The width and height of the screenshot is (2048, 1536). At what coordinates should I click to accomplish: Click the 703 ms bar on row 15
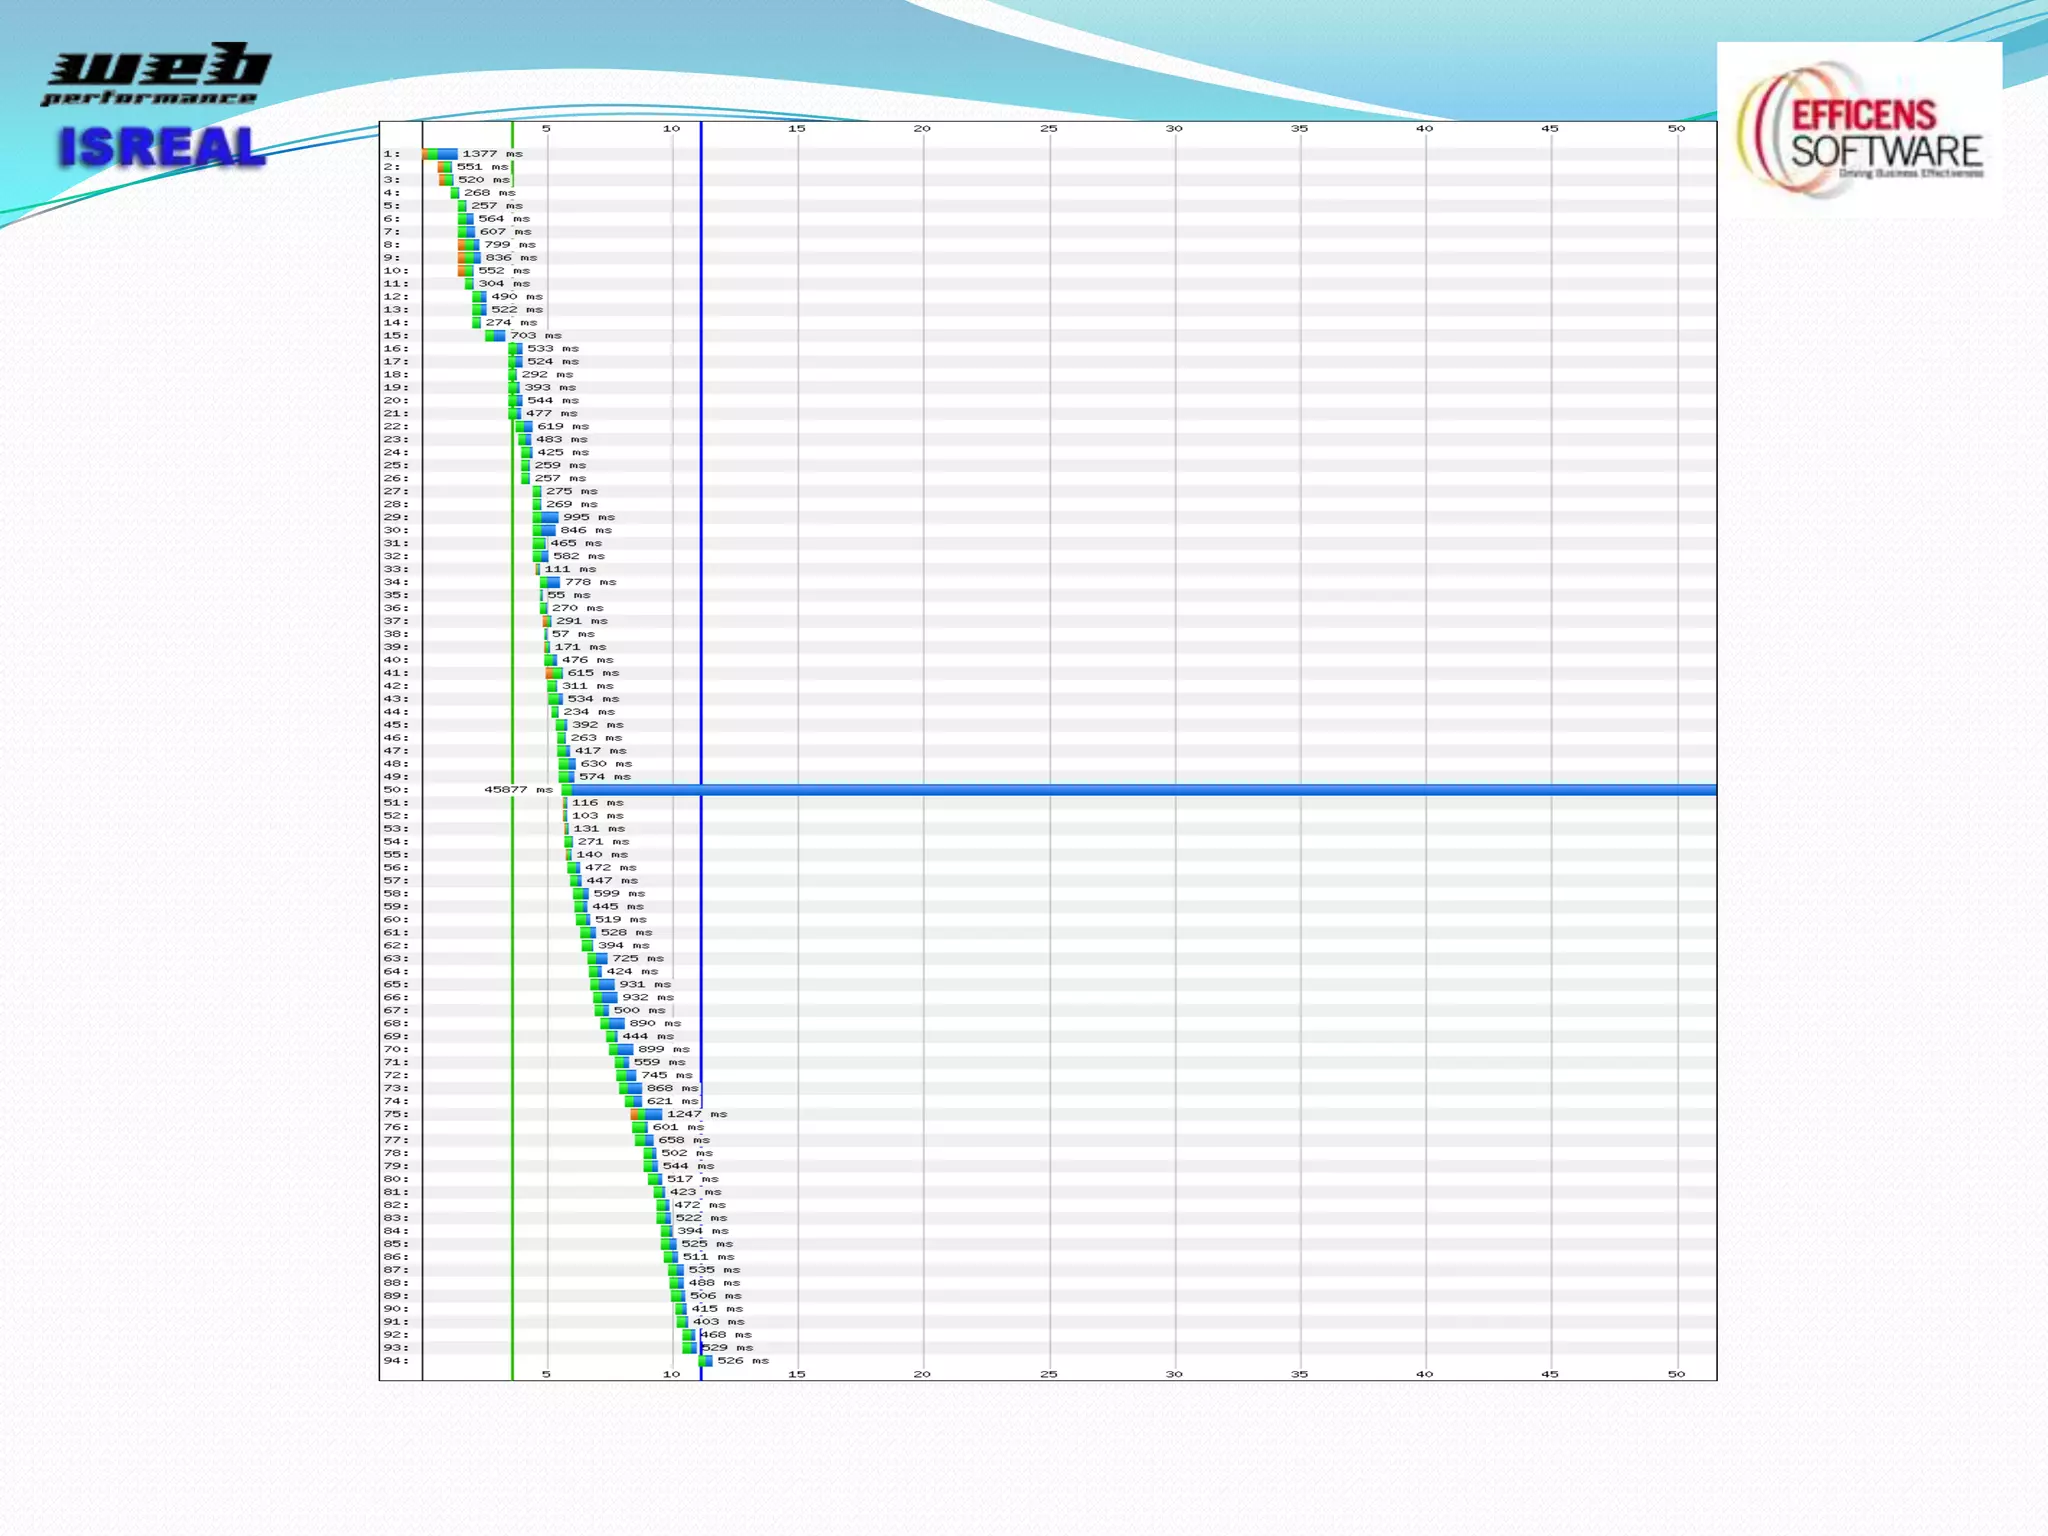(495, 336)
